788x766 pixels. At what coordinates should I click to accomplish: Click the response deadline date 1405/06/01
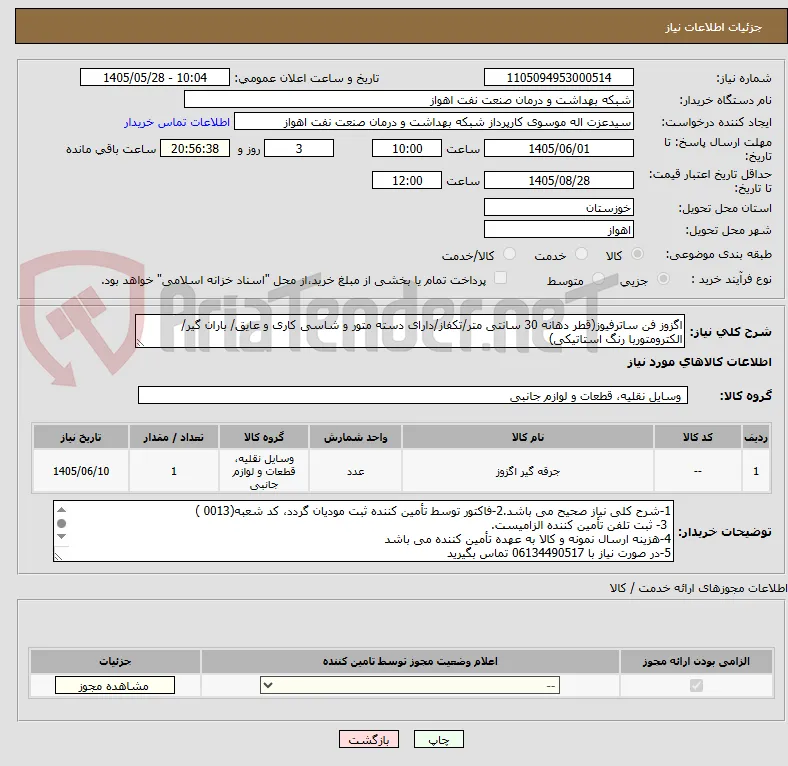(x=559, y=149)
